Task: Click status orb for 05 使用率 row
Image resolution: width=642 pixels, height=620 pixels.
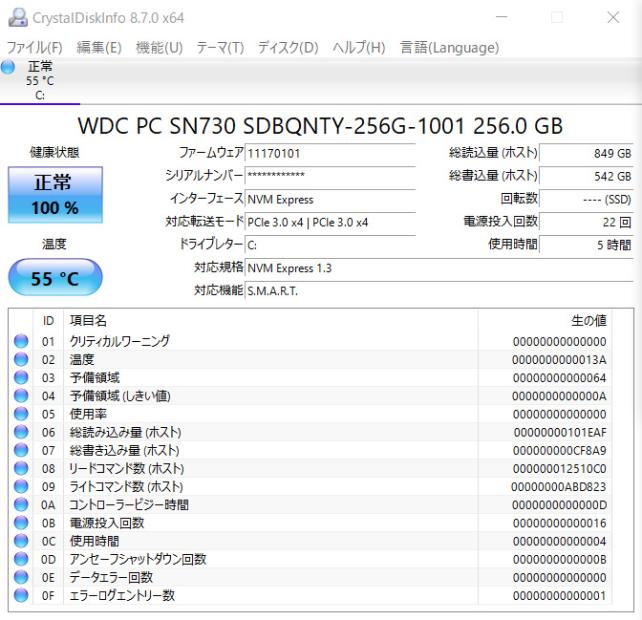Action: click(21, 414)
